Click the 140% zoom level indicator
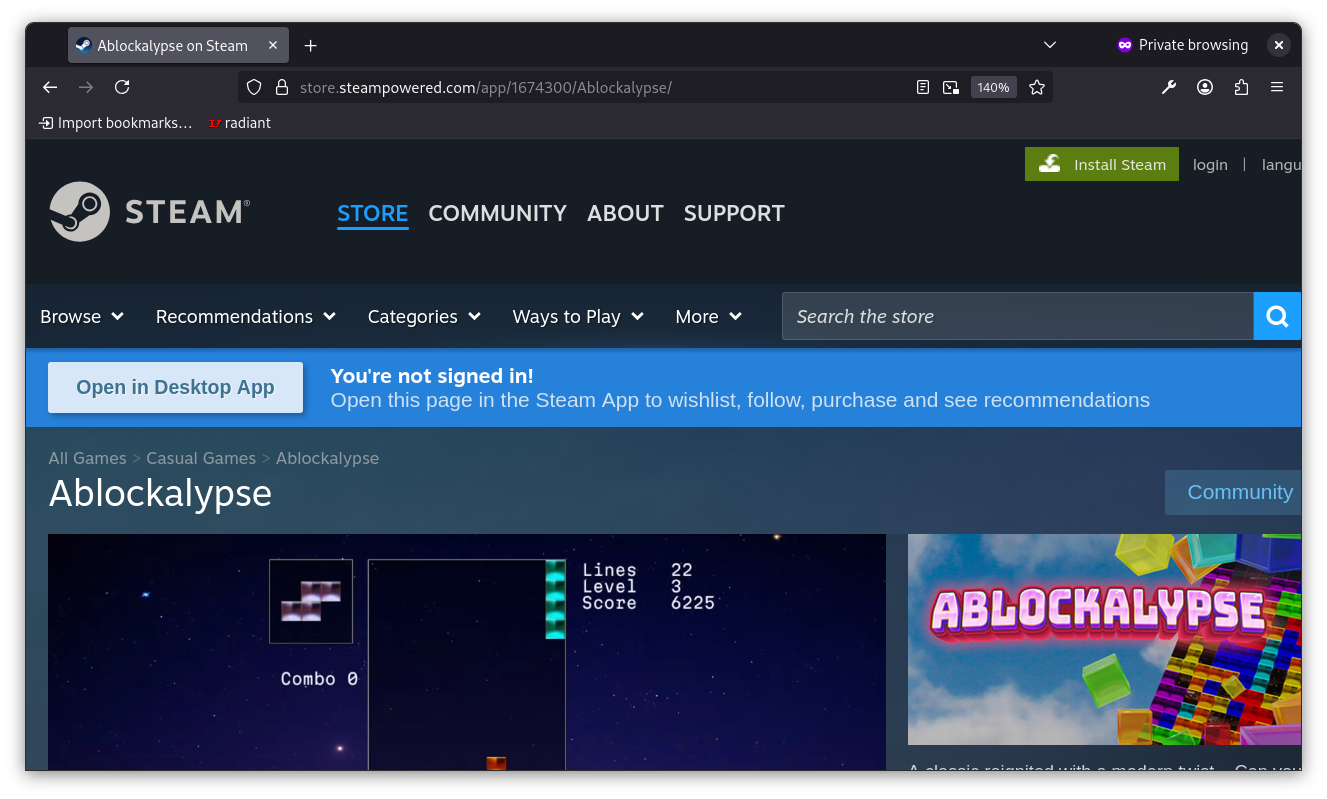 tap(993, 87)
